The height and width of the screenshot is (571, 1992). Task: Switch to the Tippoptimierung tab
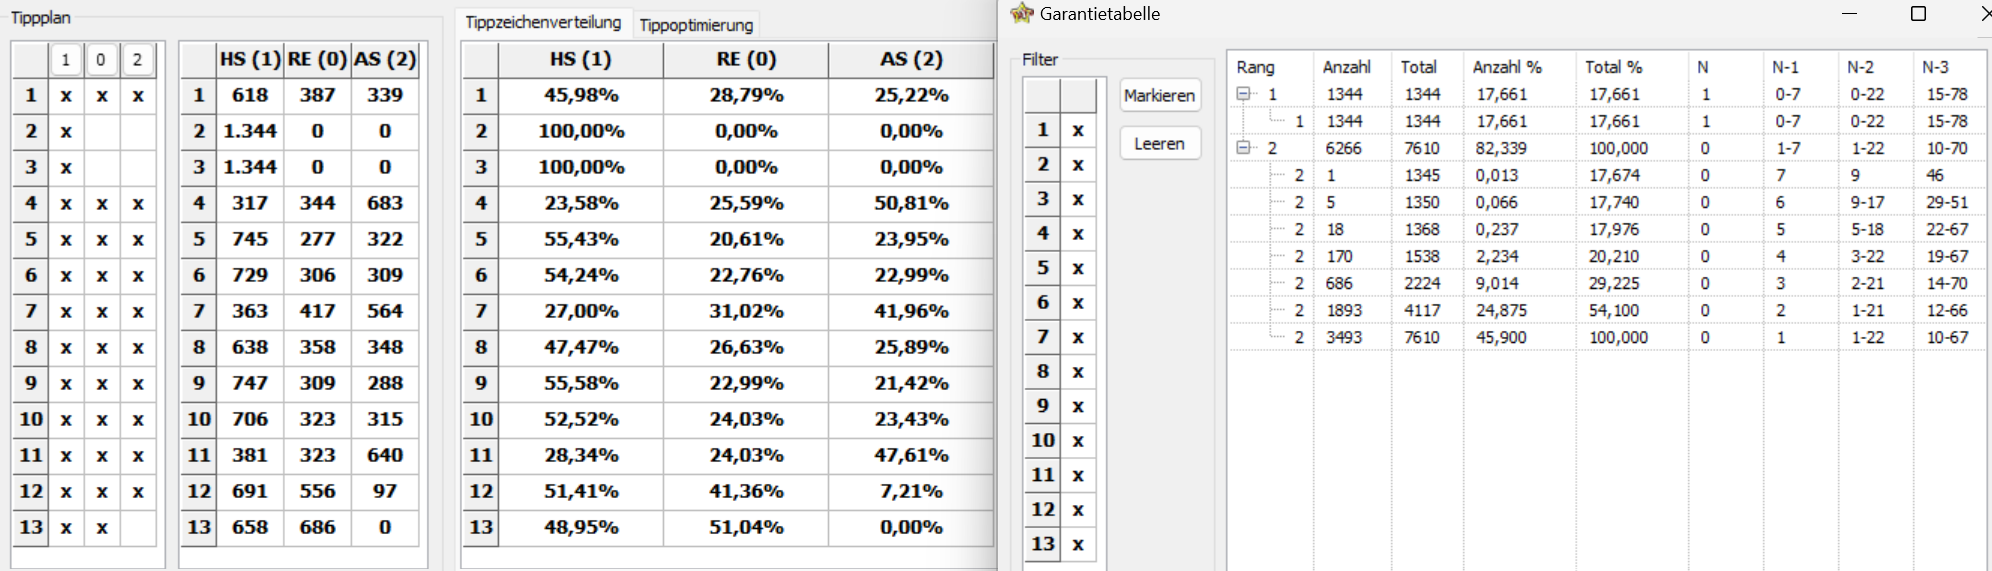(696, 25)
